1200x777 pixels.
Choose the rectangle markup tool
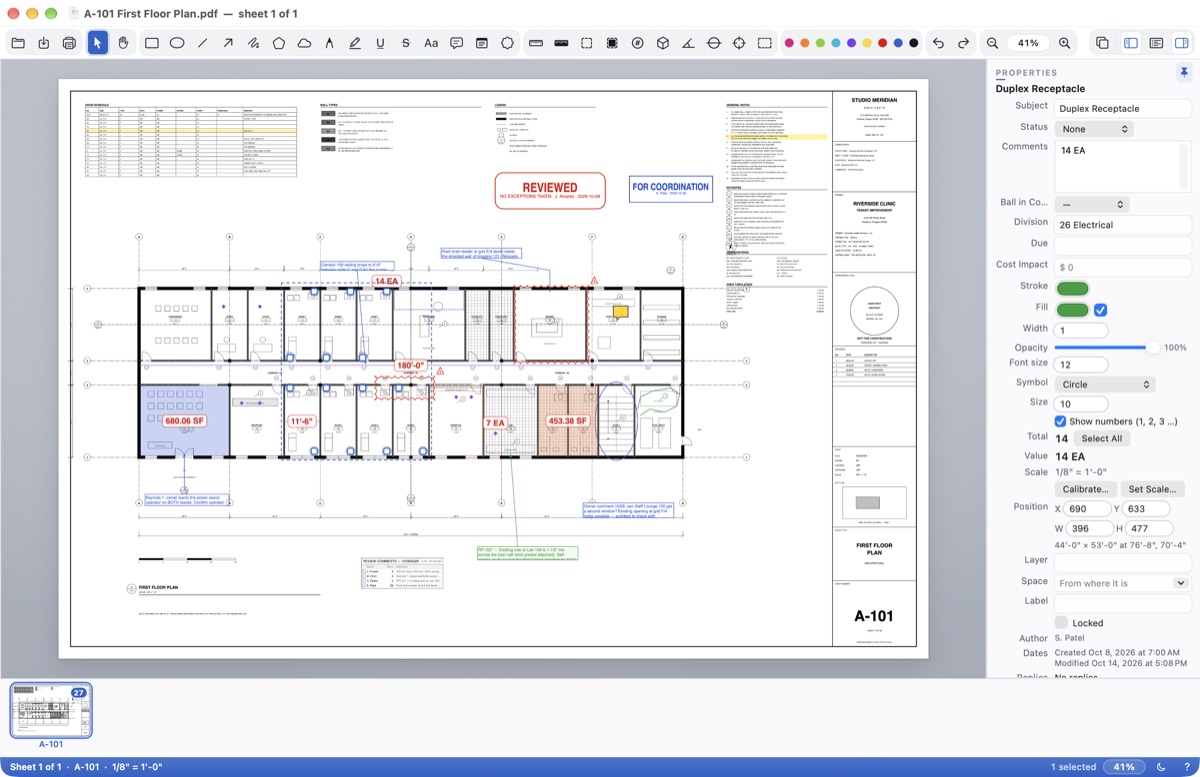[x=152, y=43]
